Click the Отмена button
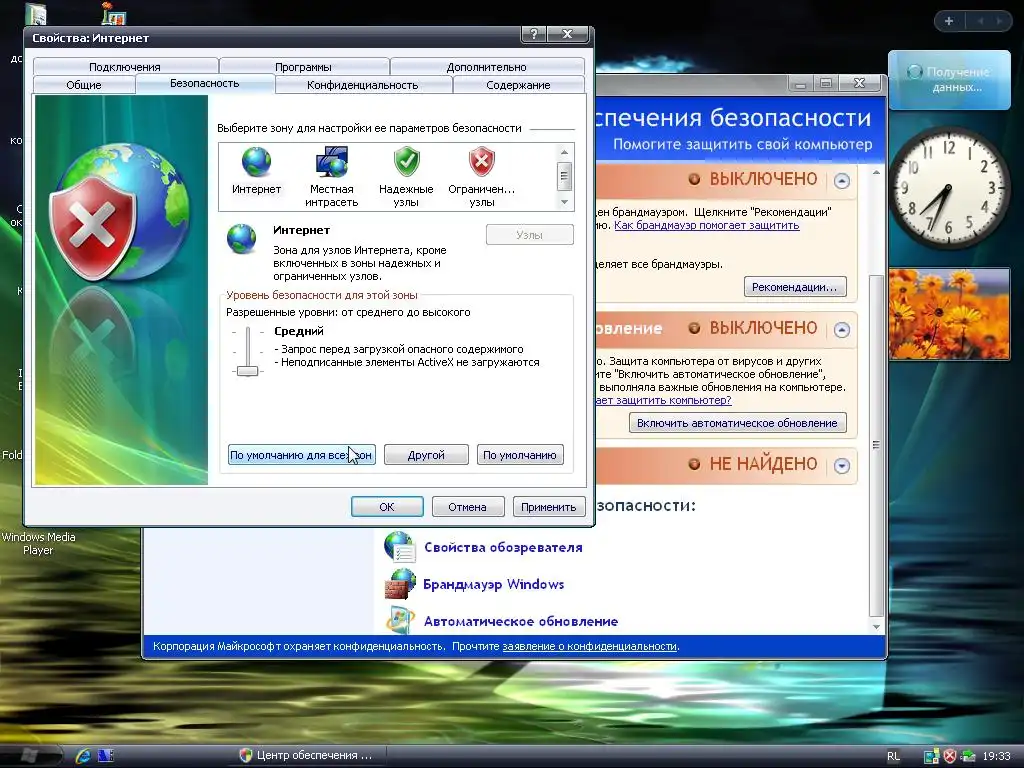The width and height of the screenshot is (1024, 768). click(x=468, y=507)
